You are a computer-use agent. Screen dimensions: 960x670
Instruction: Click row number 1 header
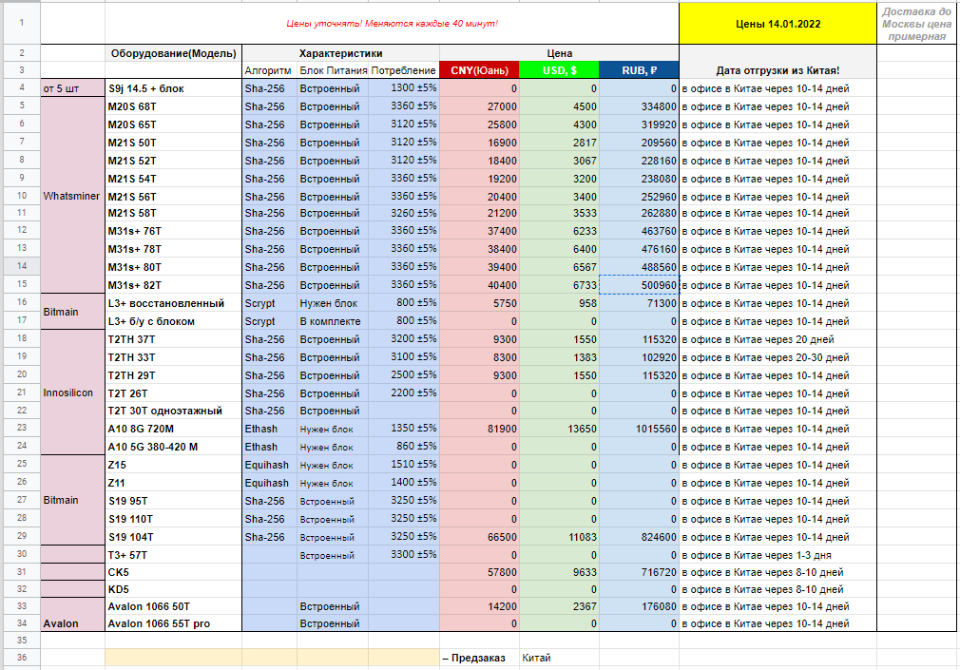point(20,23)
